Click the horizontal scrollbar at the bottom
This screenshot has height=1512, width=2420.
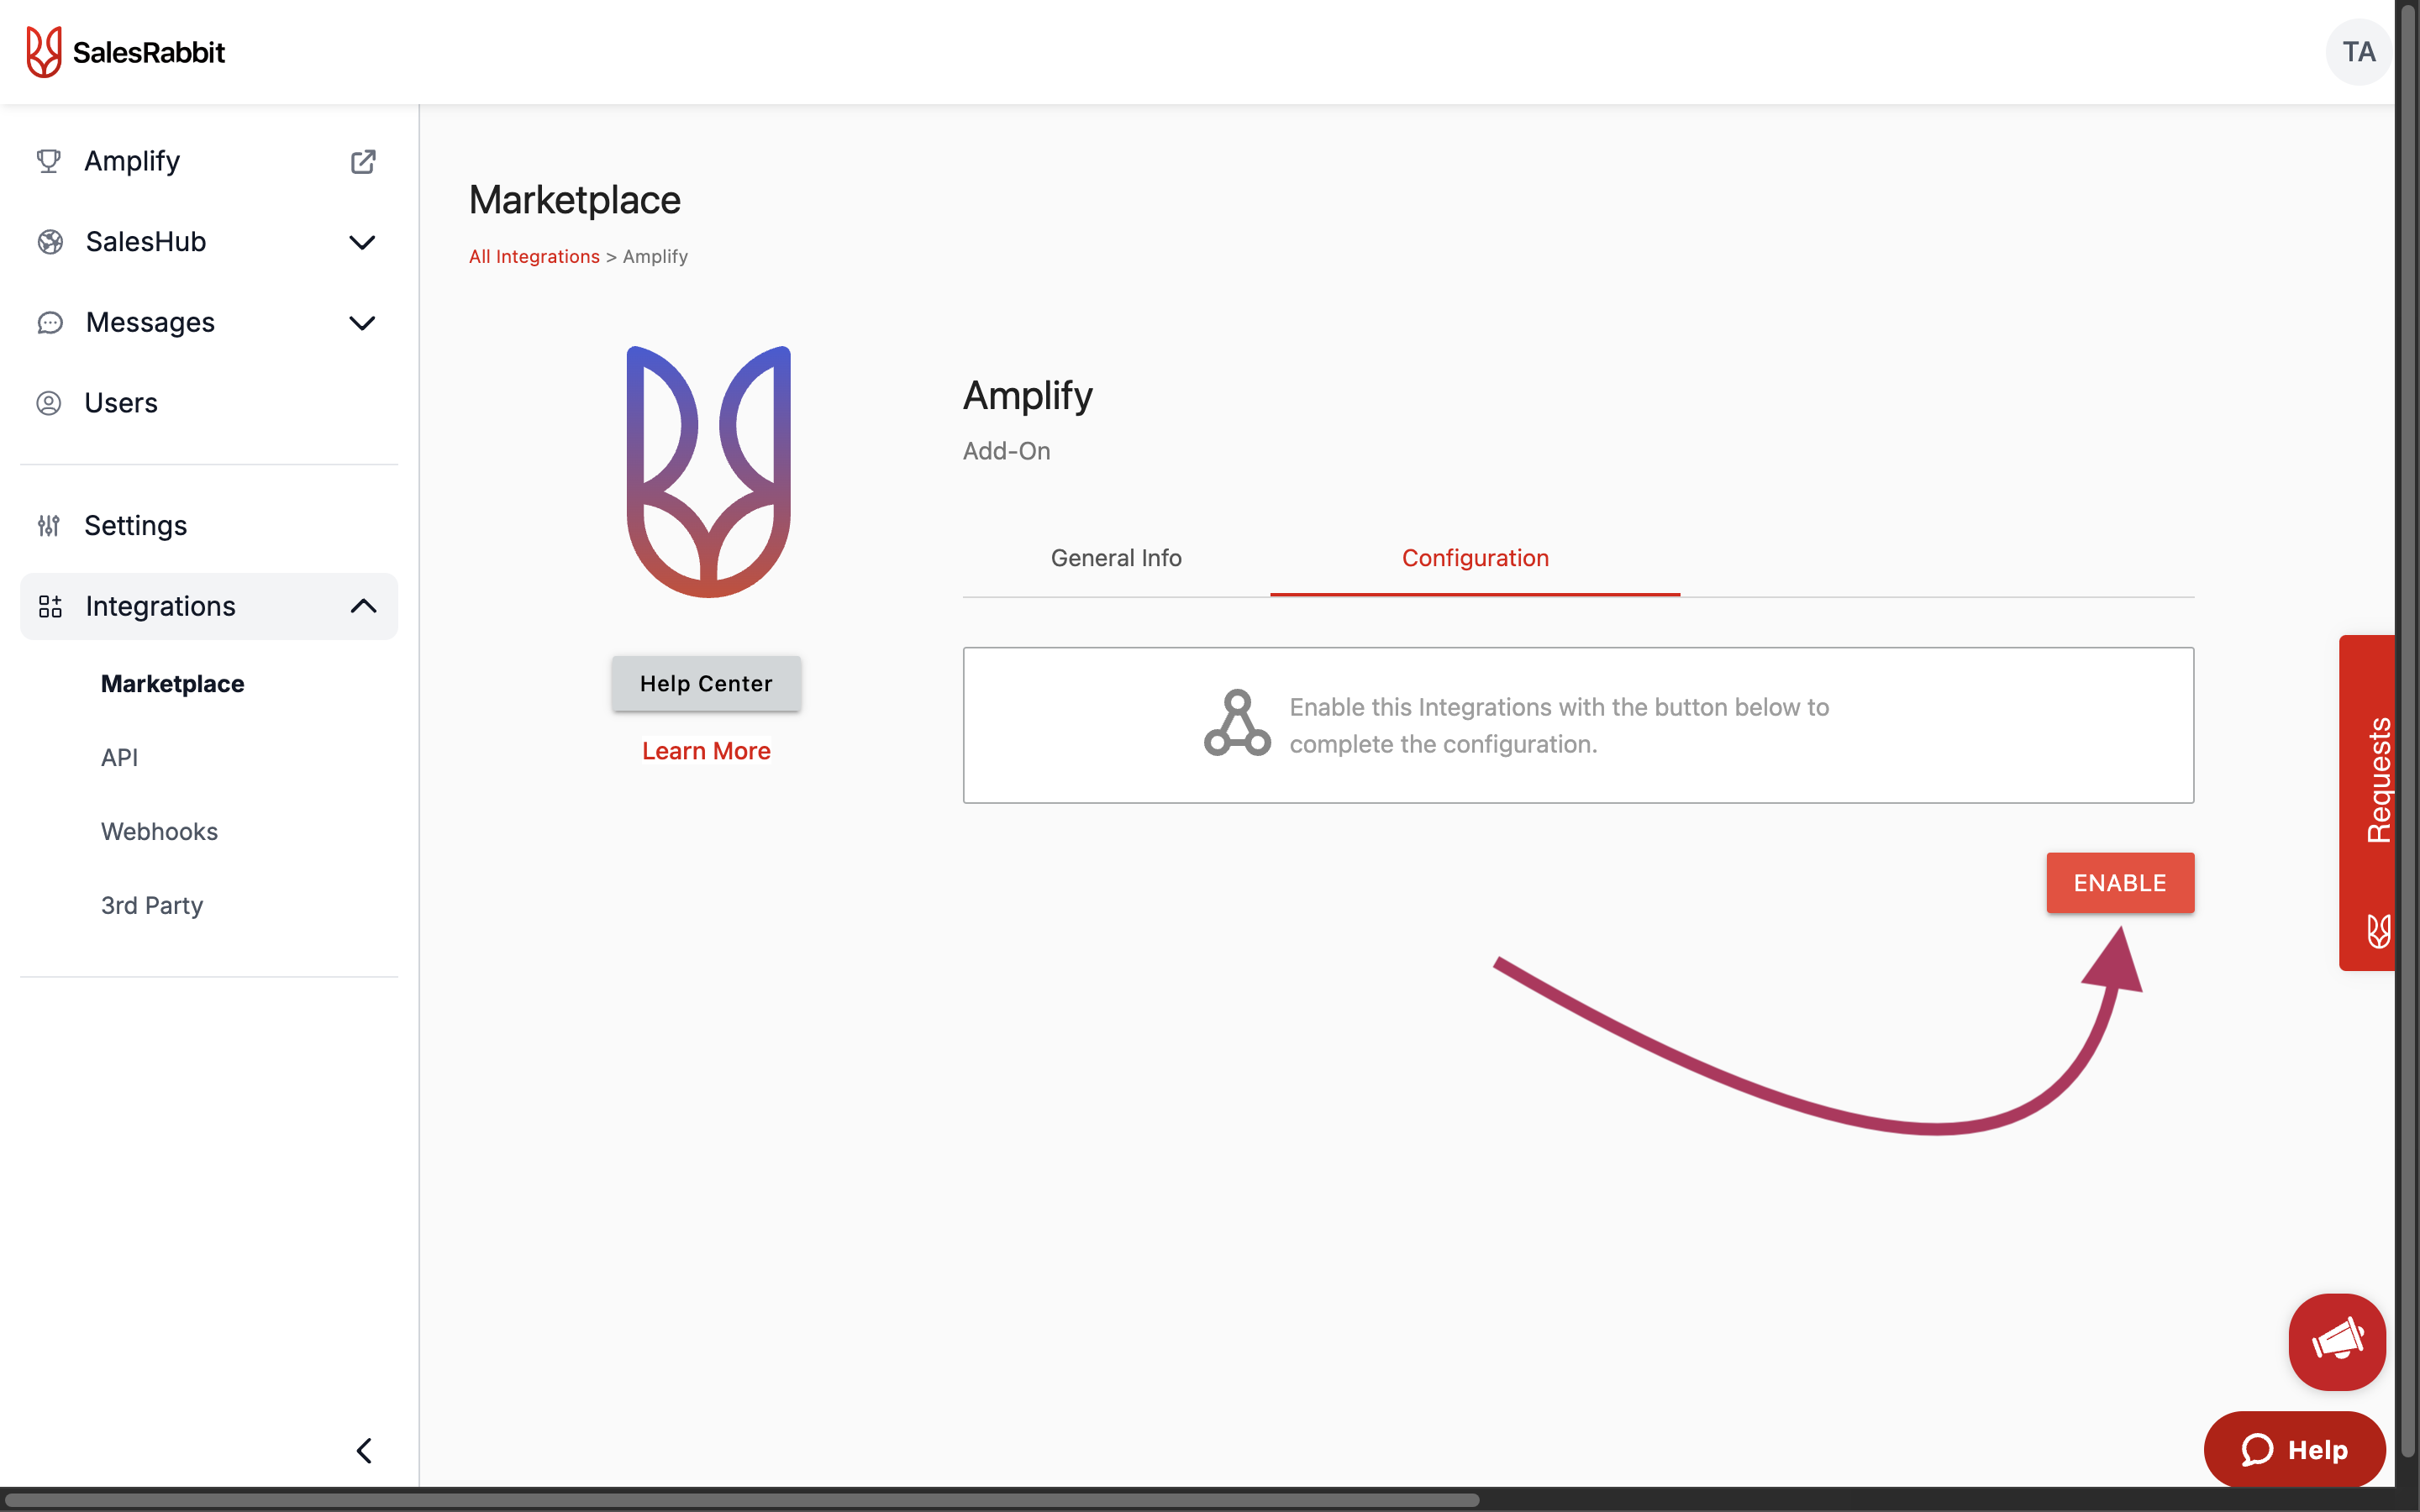(740, 1500)
